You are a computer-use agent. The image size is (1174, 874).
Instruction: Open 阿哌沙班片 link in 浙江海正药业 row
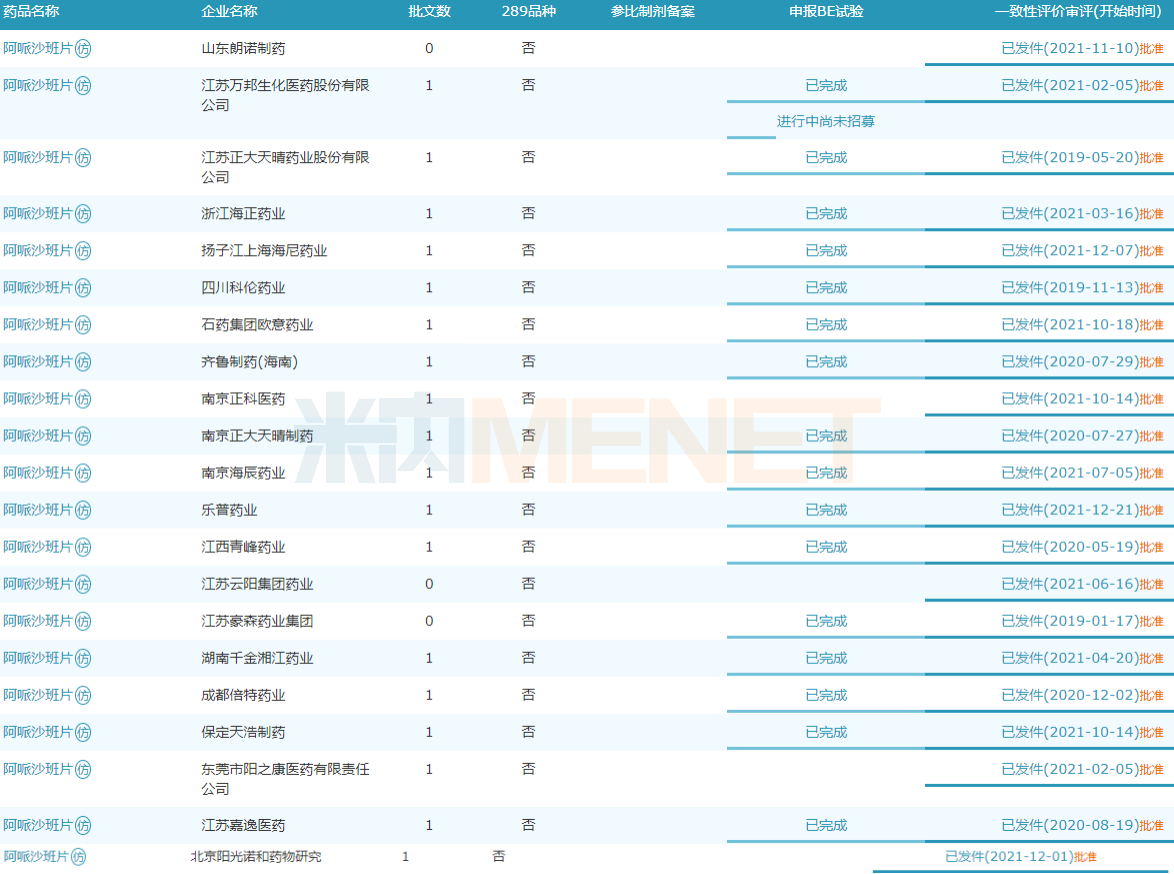(37, 213)
